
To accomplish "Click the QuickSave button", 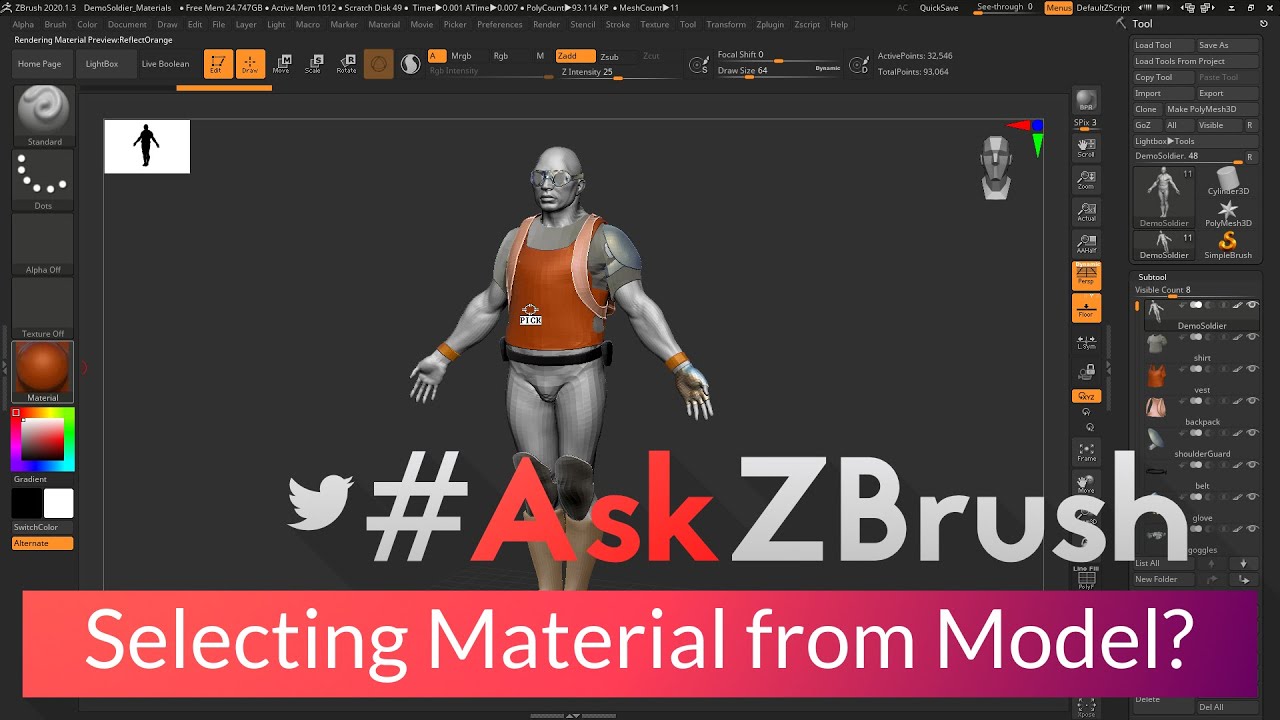I will click(x=939, y=8).
